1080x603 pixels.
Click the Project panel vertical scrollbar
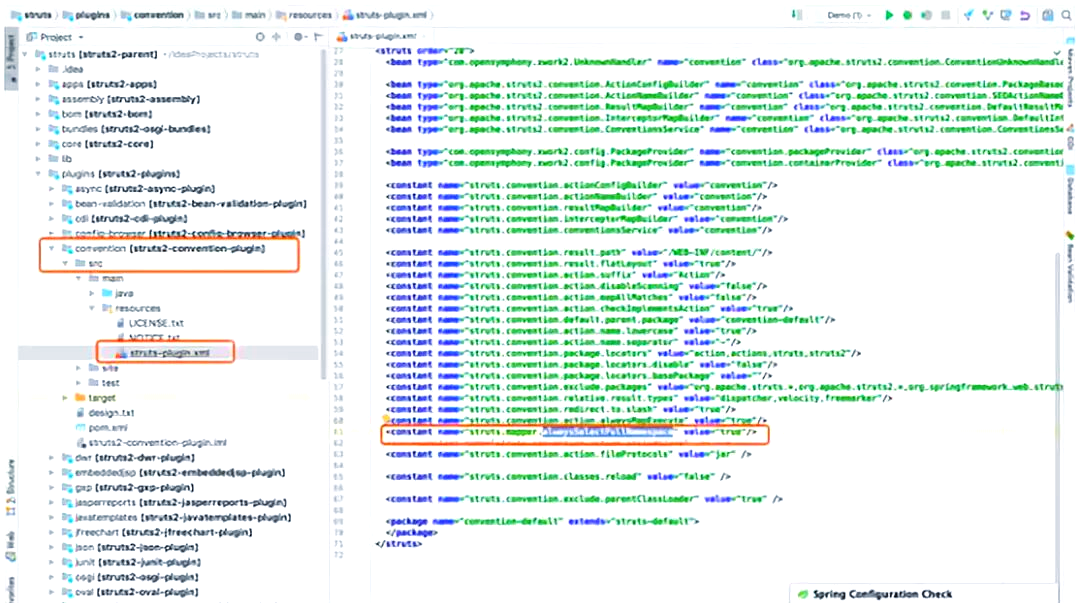(x=322, y=214)
